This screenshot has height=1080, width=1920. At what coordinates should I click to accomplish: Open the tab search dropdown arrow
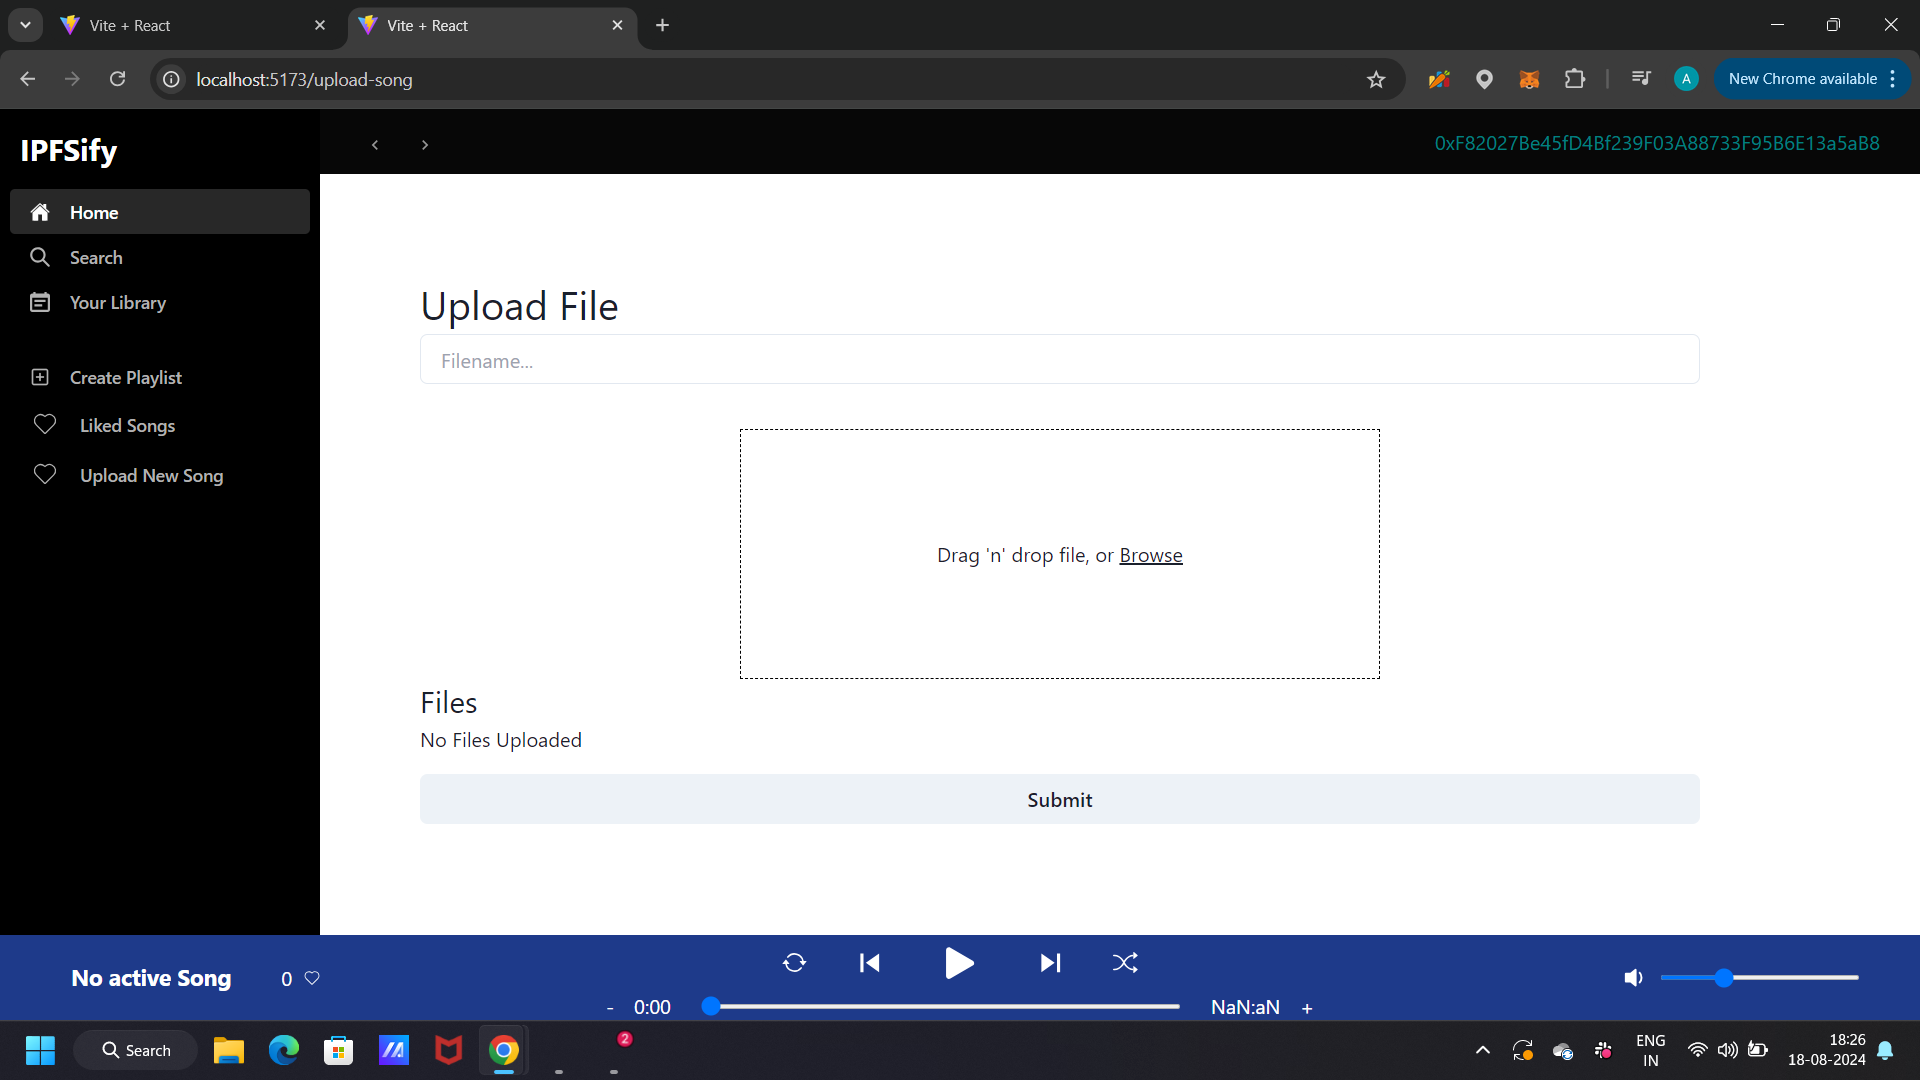pos(25,25)
